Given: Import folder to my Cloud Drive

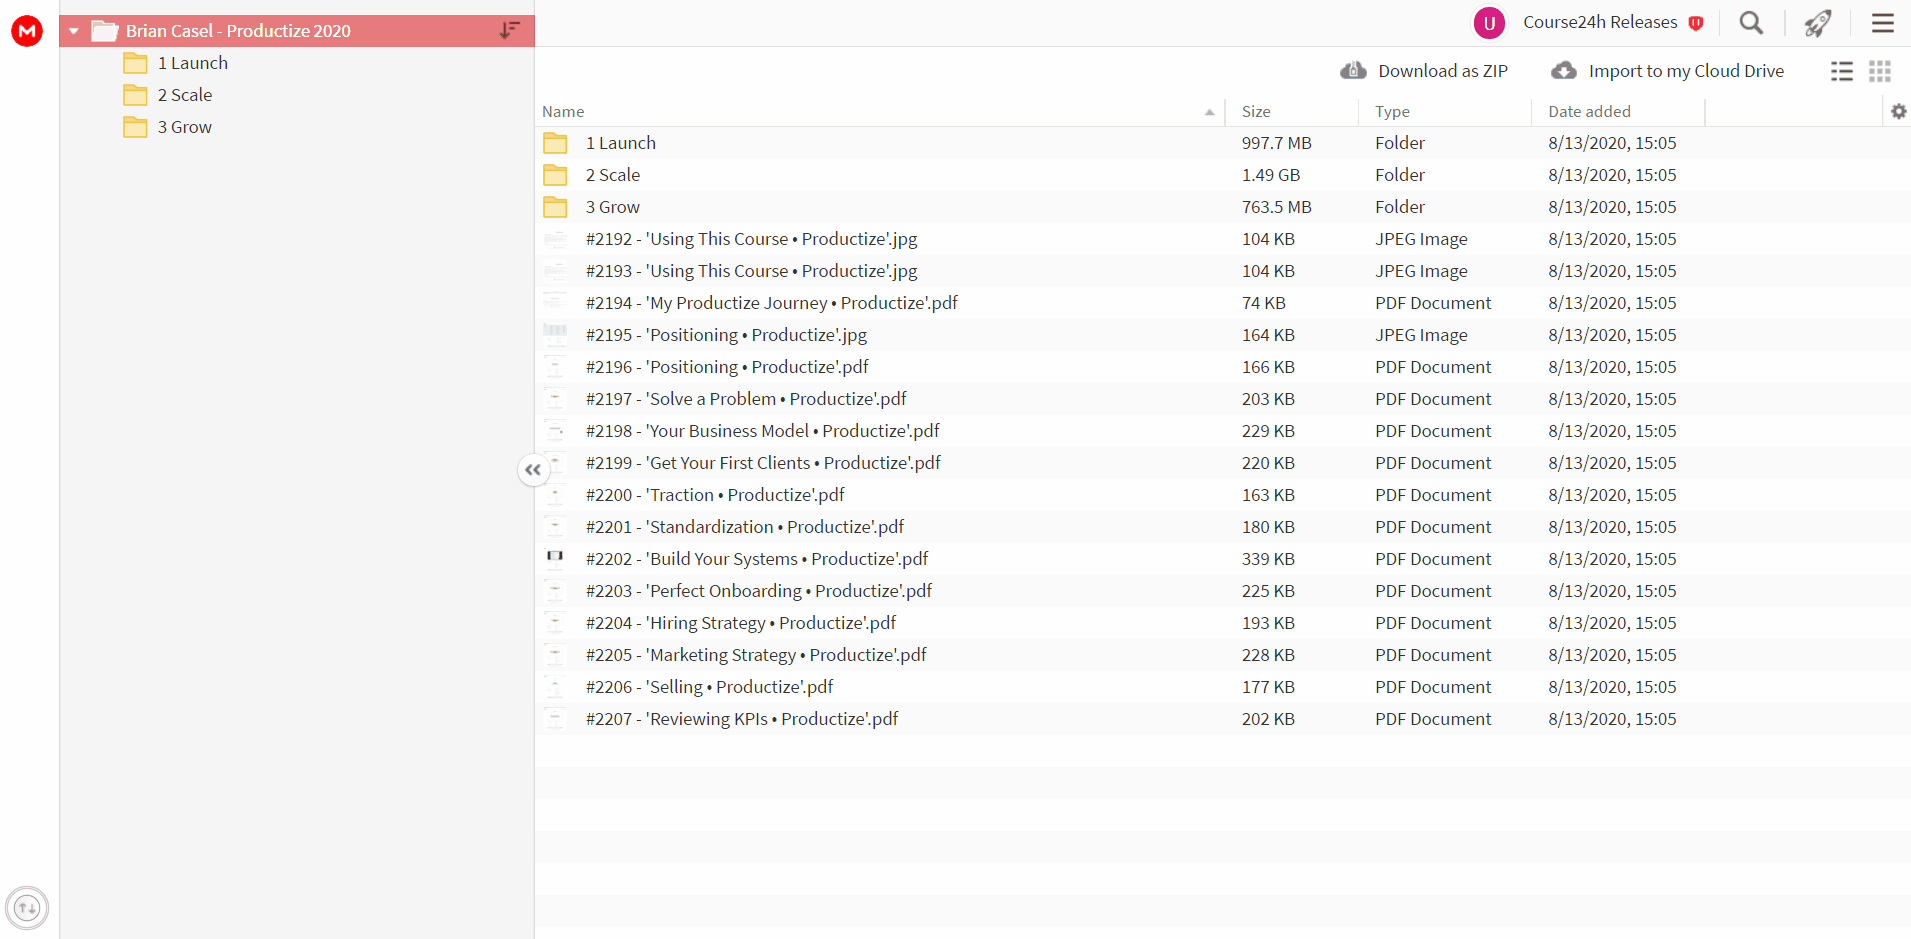Looking at the screenshot, I should click(x=1667, y=71).
